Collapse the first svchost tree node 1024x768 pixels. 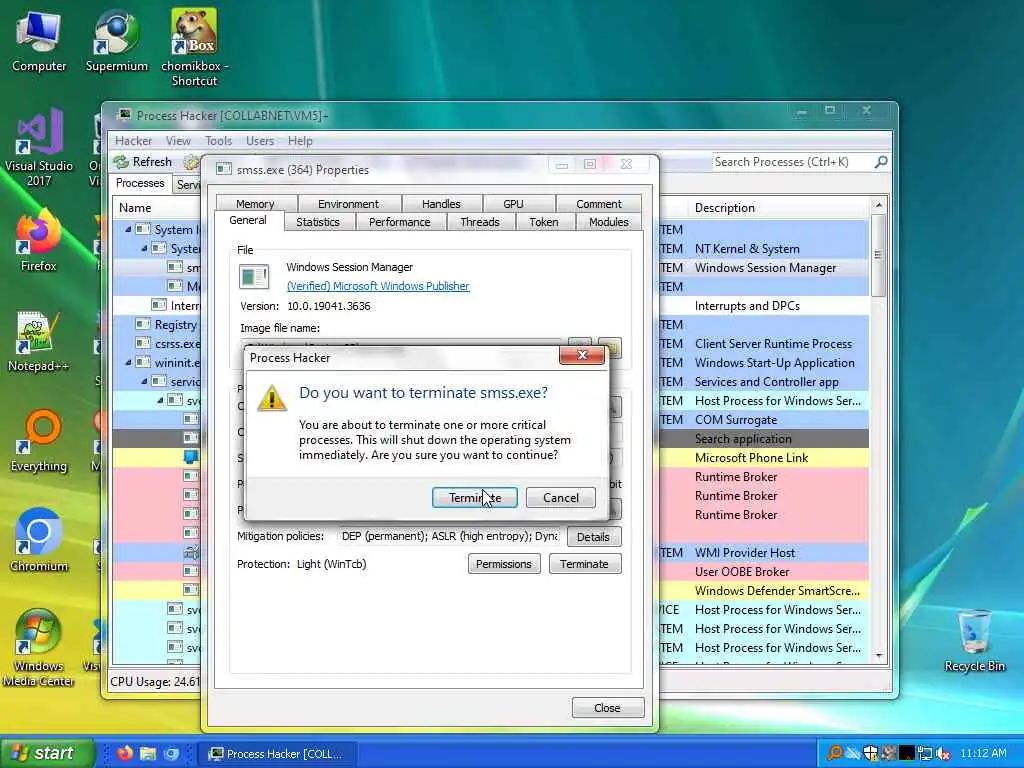(x=160, y=400)
